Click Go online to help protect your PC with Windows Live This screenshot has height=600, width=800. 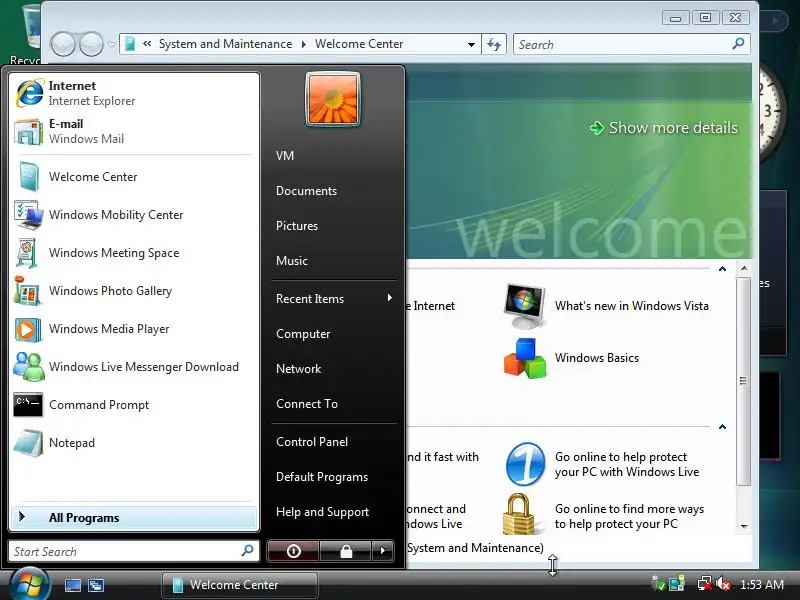tap(627, 464)
